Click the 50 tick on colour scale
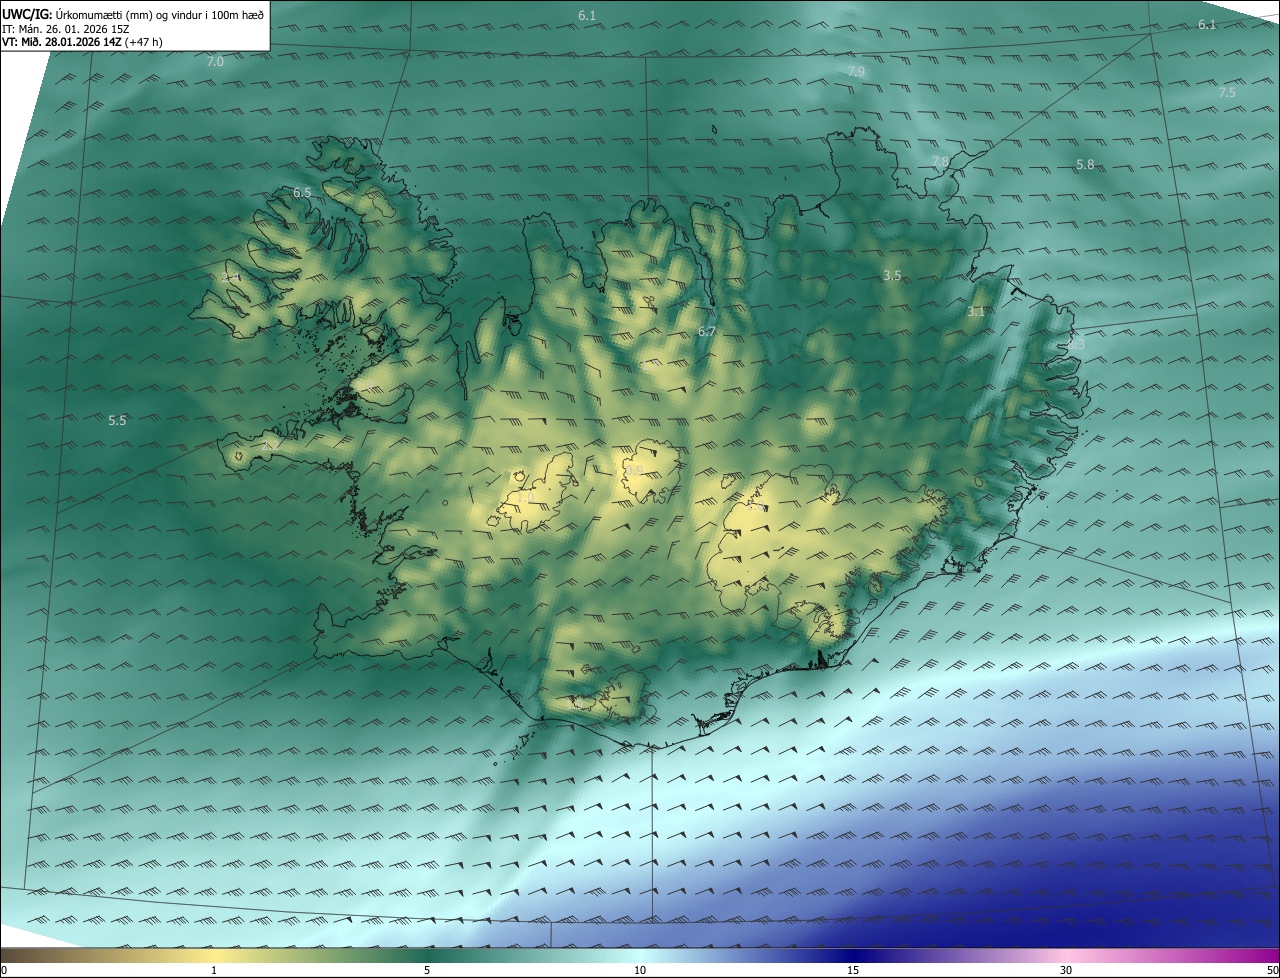Screen dimensions: 1280x978 (1272, 970)
